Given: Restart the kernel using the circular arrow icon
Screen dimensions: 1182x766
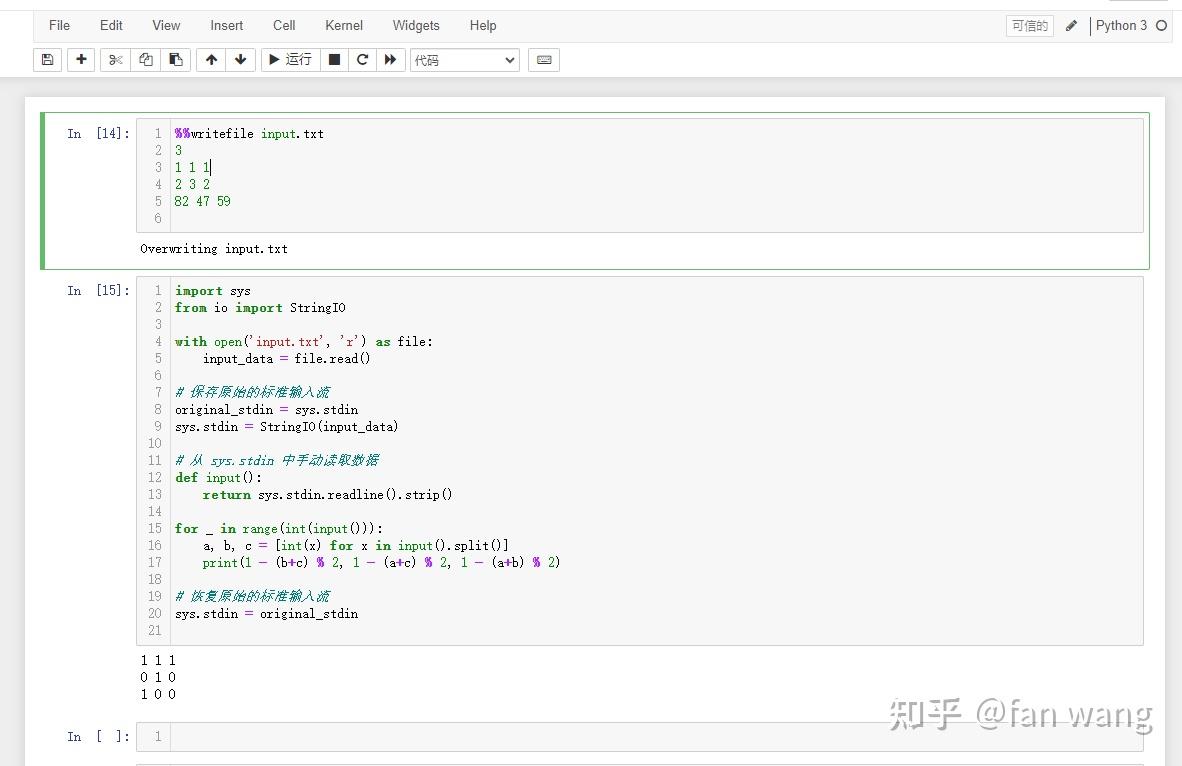Looking at the screenshot, I should 362,60.
